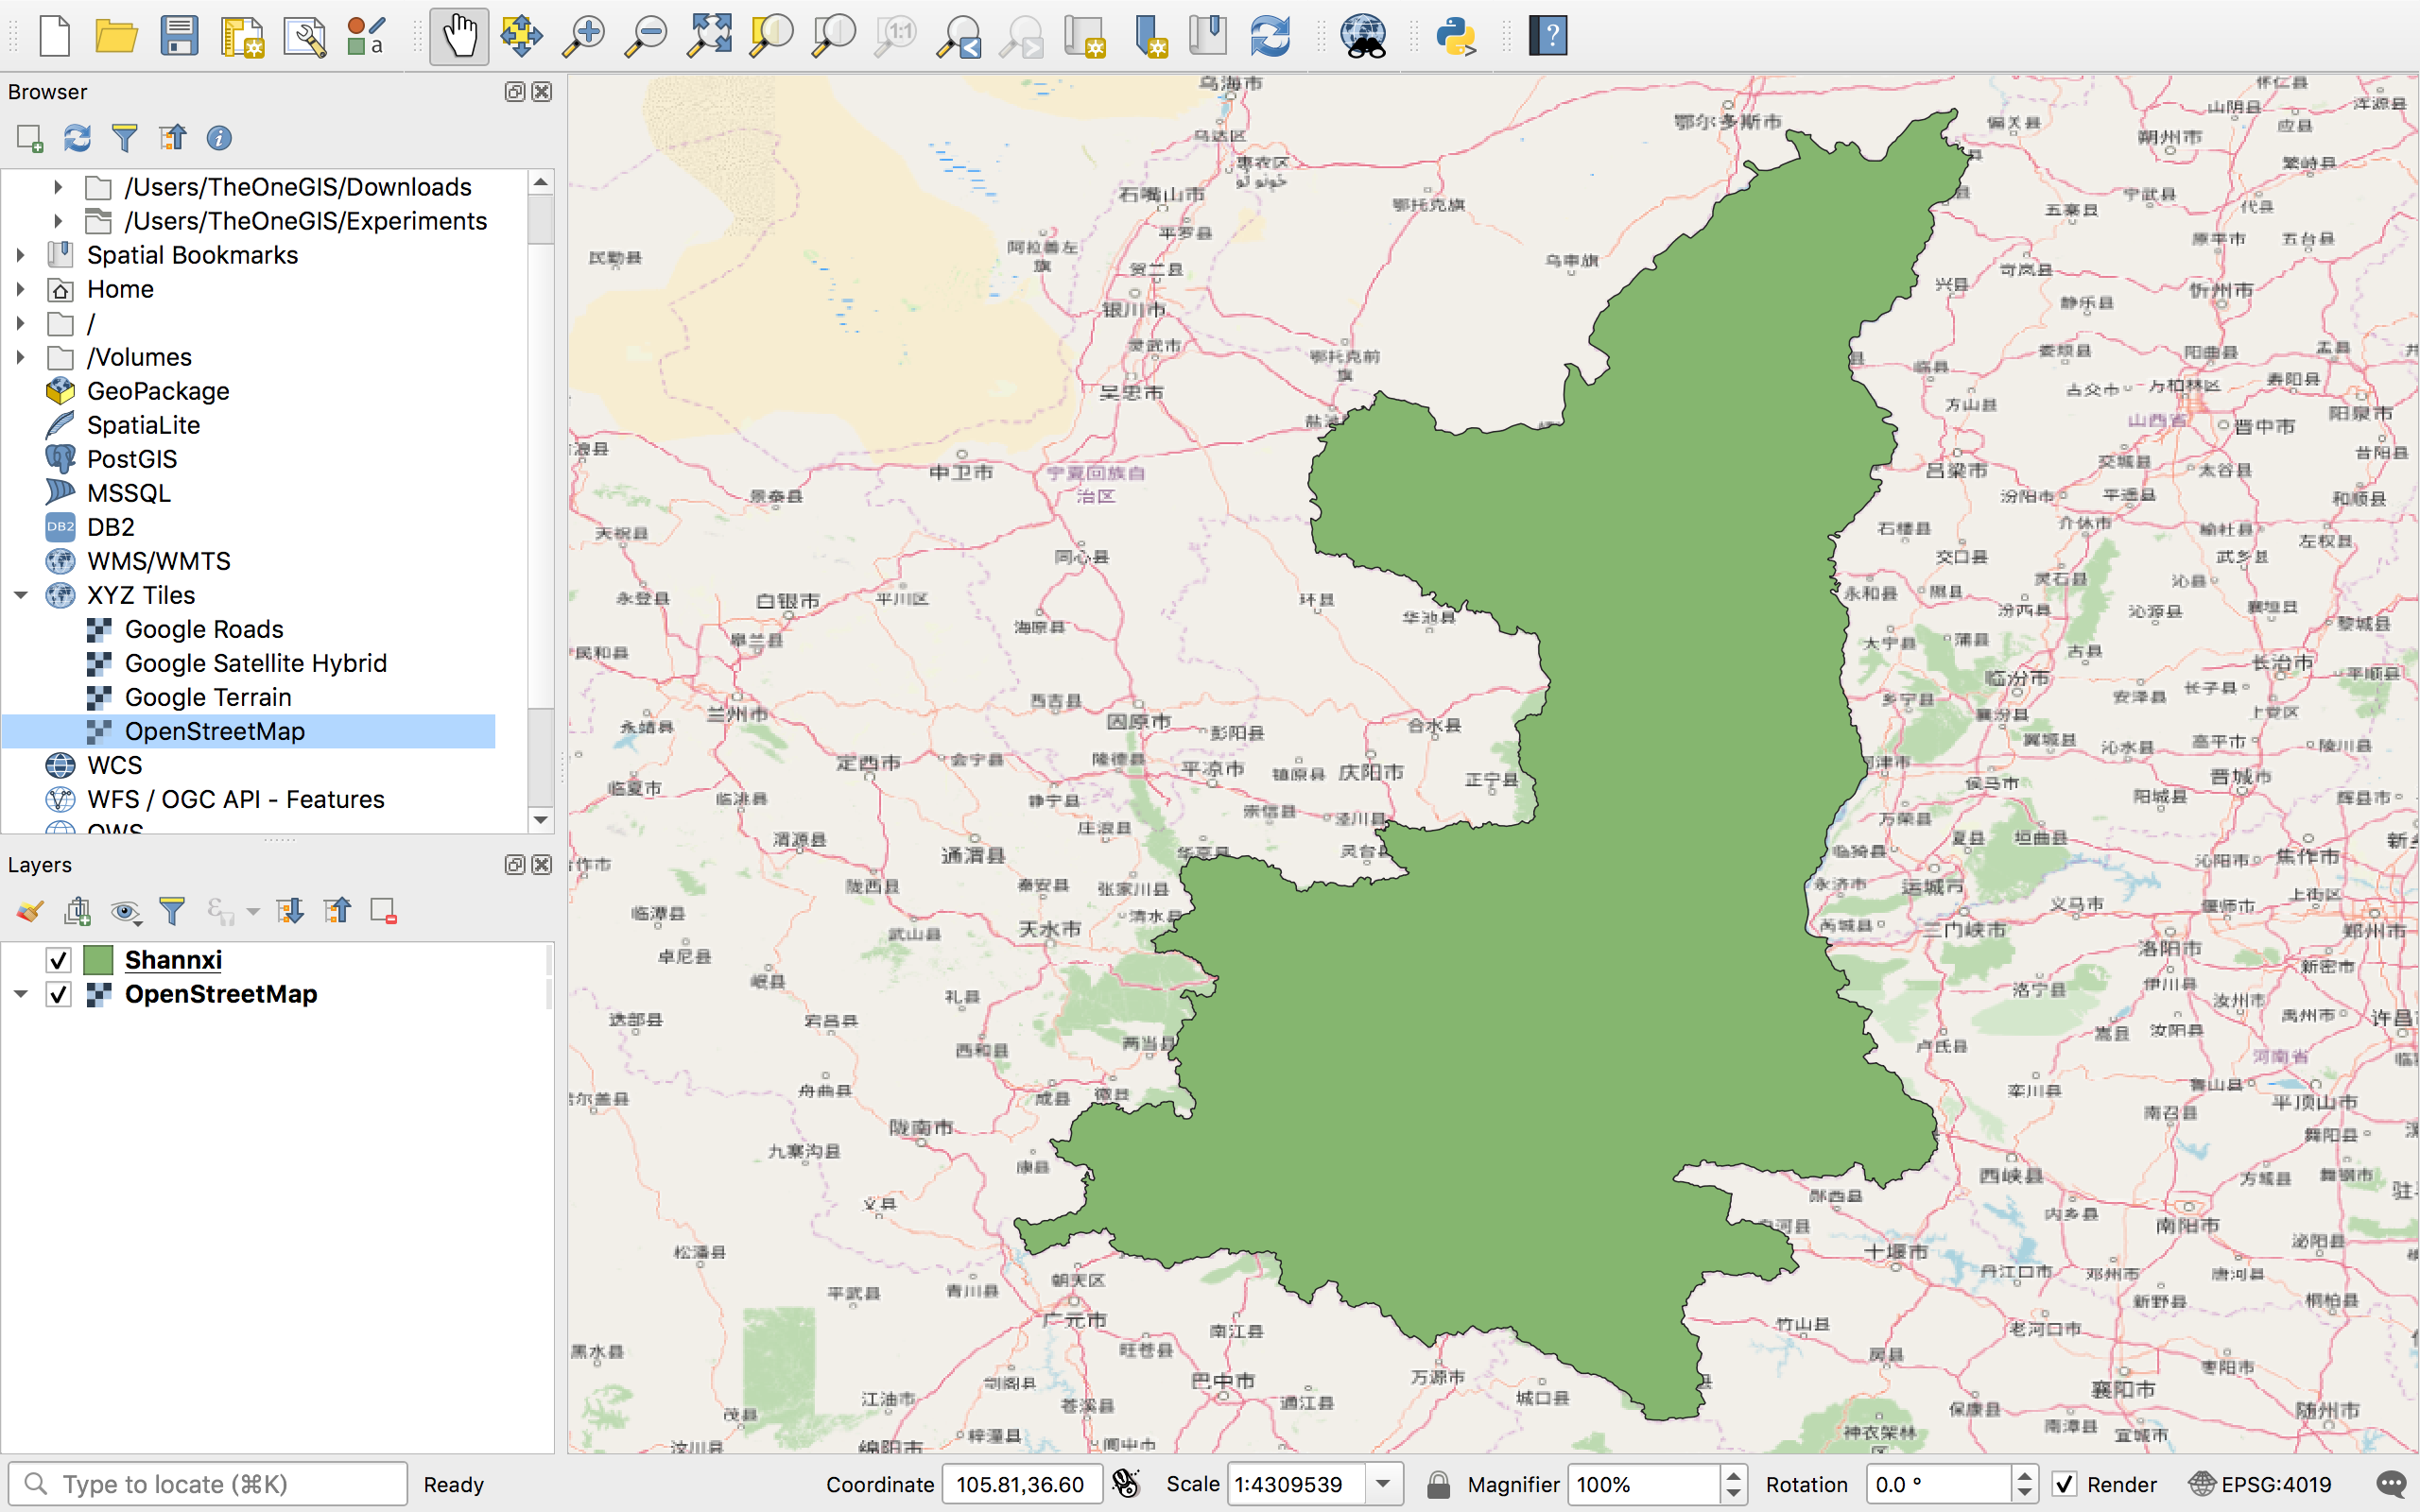The width and height of the screenshot is (2420, 1512).
Task: Open the Scale dropdown in status bar
Action: 1385,1484
